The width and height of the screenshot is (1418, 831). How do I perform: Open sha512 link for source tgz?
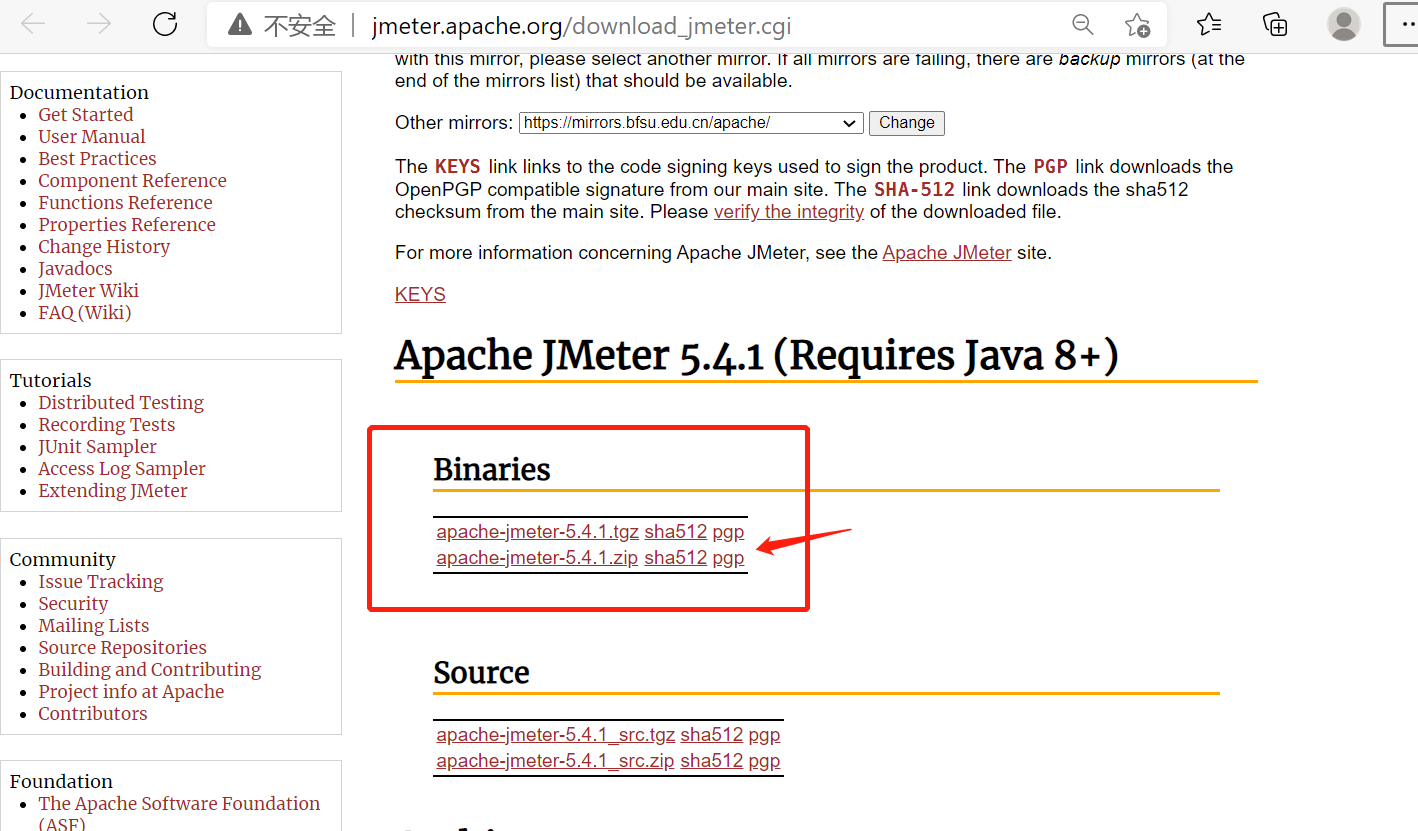(x=712, y=735)
